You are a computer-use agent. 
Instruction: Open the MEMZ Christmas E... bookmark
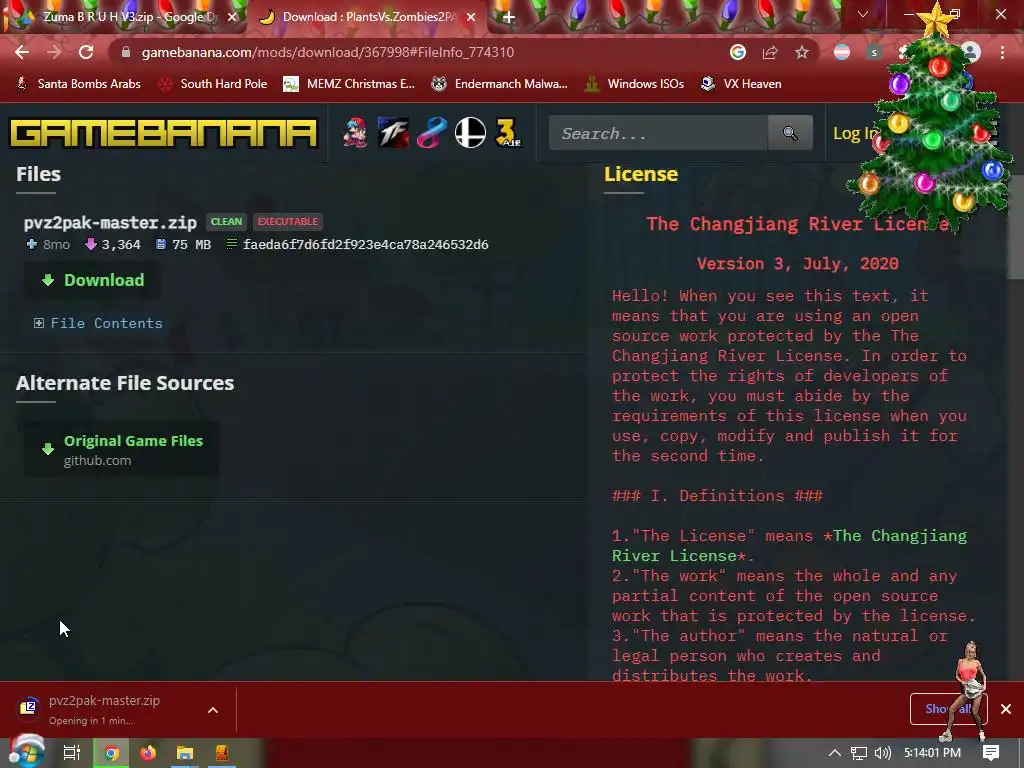pyautogui.click(x=349, y=84)
